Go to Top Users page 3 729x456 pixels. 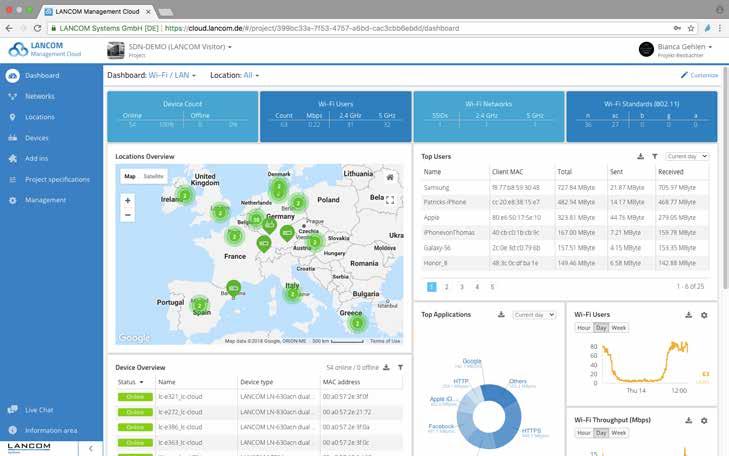[462, 287]
